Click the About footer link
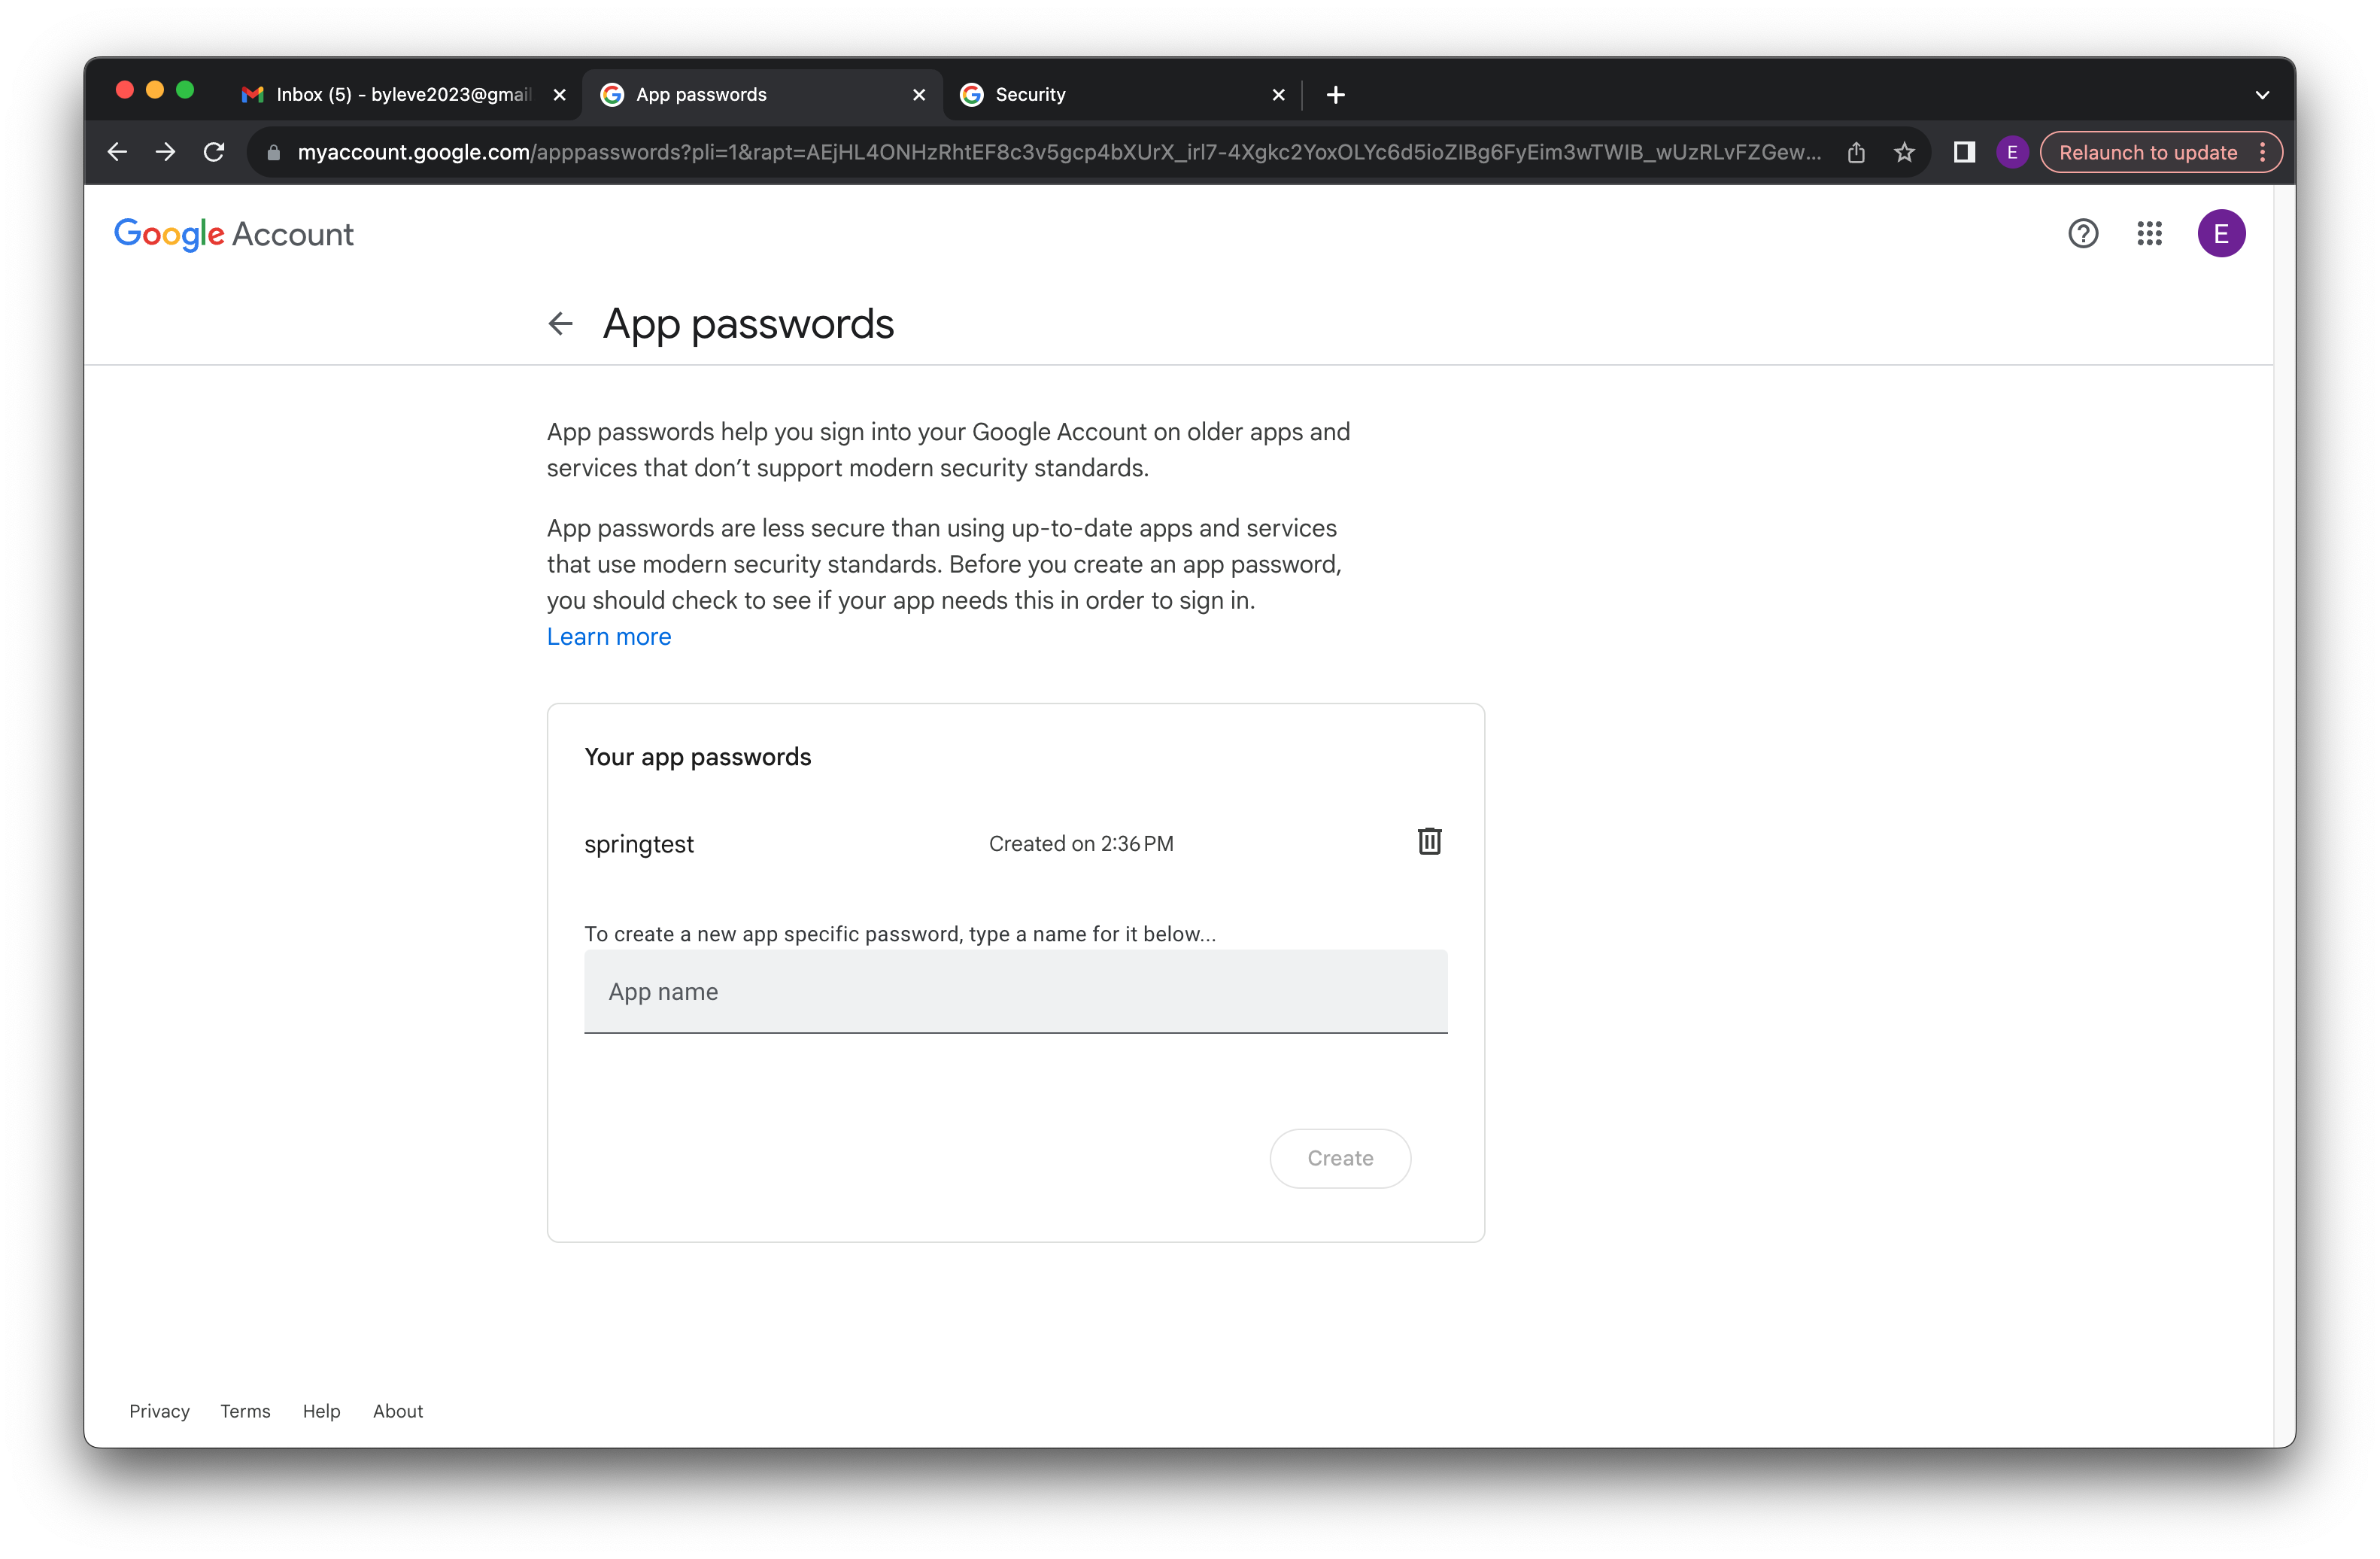This screenshot has width=2380, height=1559. click(x=399, y=1411)
